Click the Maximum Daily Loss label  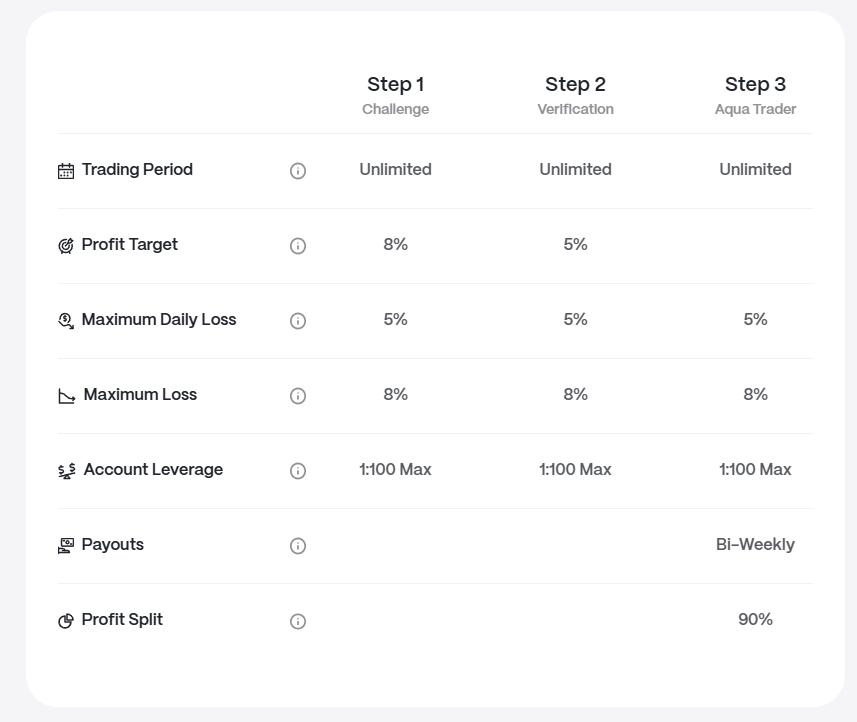point(159,319)
